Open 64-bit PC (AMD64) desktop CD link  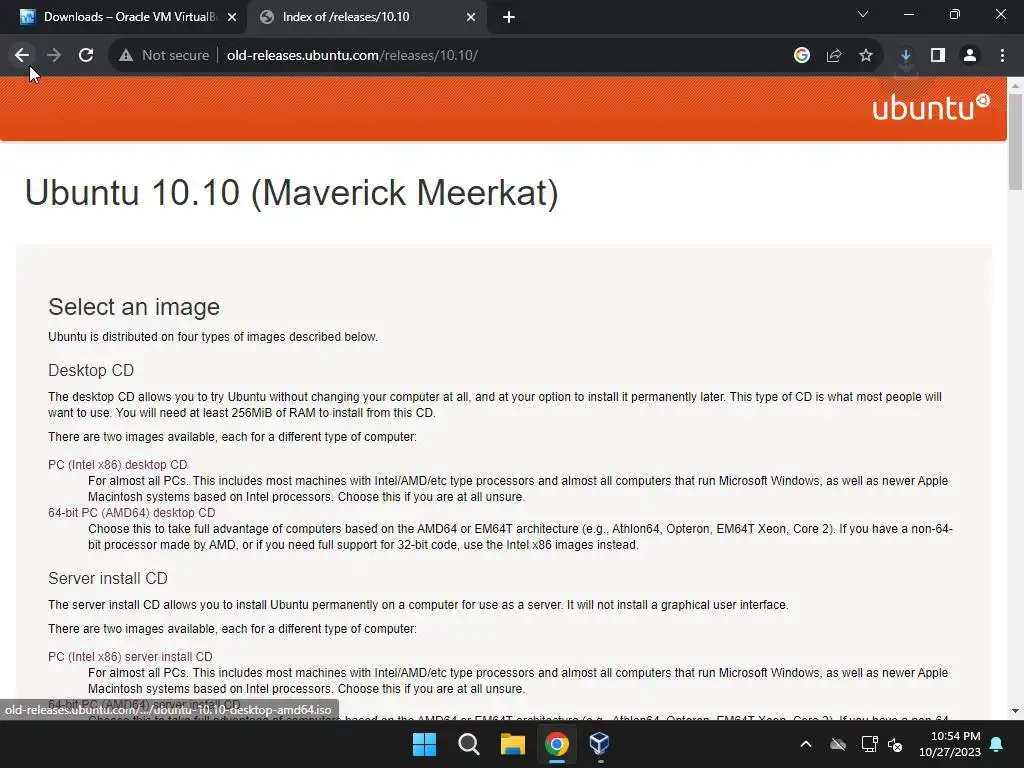click(131, 513)
